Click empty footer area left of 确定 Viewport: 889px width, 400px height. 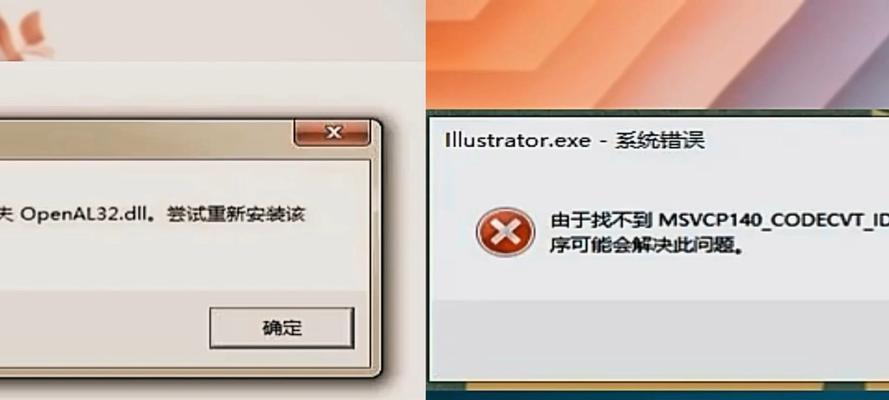(x=102, y=329)
